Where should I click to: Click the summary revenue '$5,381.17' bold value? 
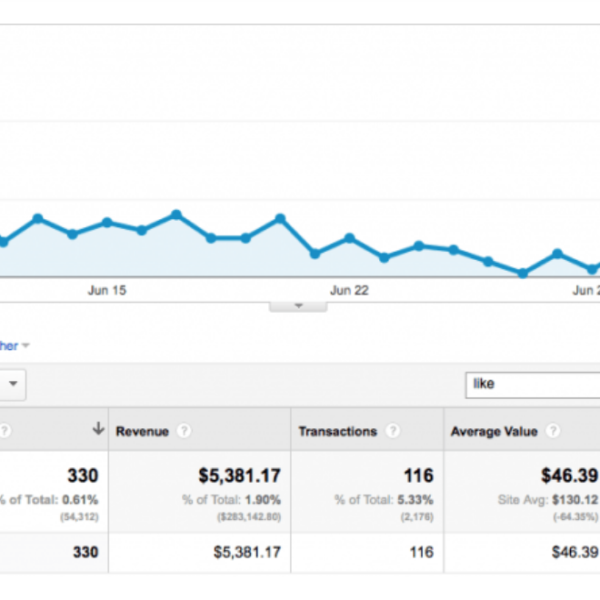(240, 476)
